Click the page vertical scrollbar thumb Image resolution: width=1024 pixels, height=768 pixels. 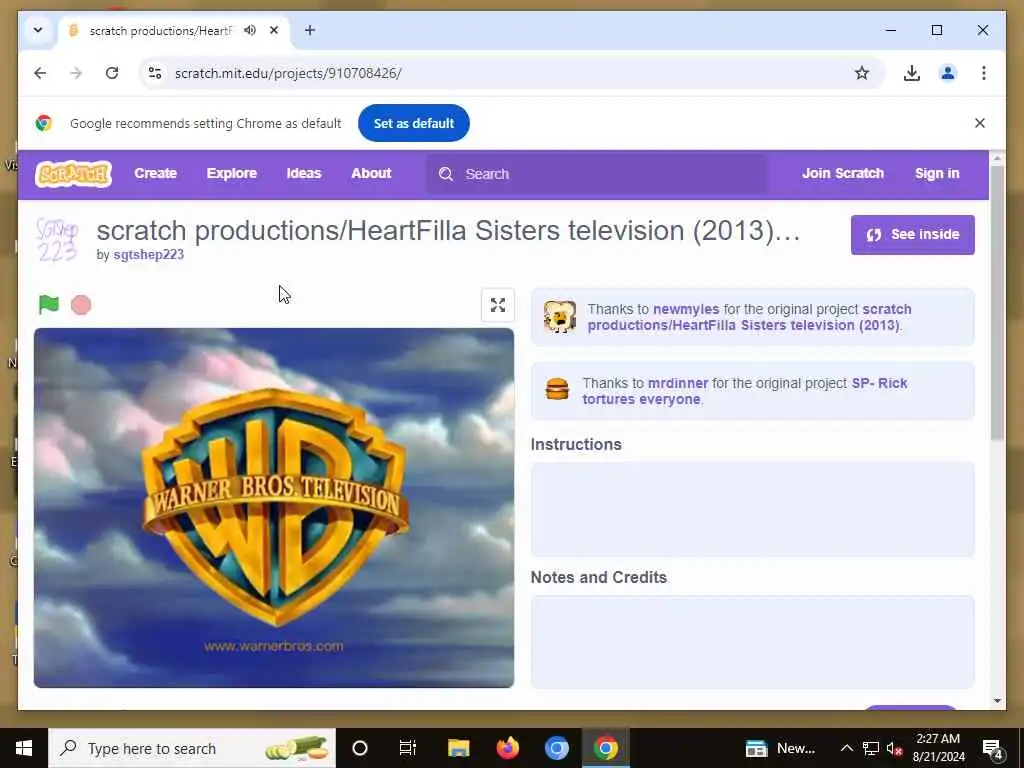pyautogui.click(x=997, y=302)
